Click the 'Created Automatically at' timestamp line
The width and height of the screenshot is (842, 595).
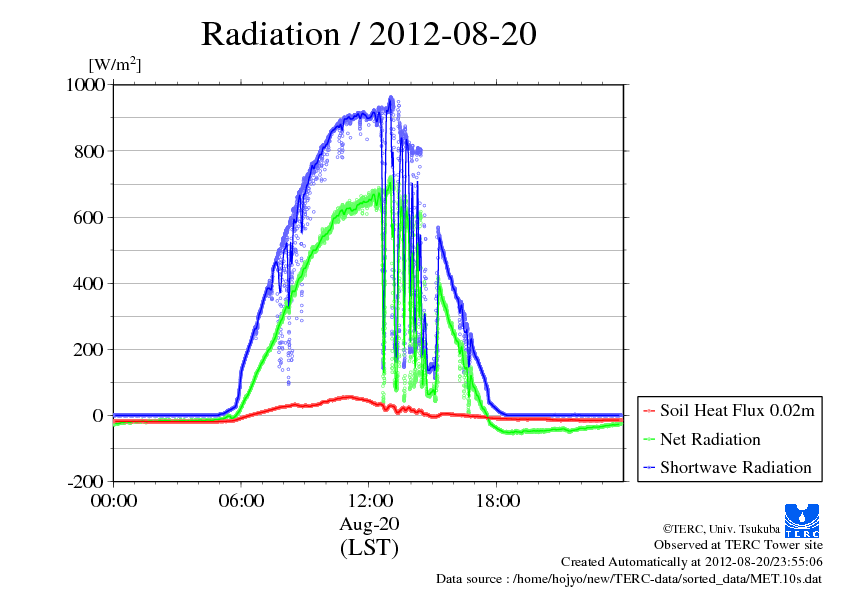(x=692, y=562)
